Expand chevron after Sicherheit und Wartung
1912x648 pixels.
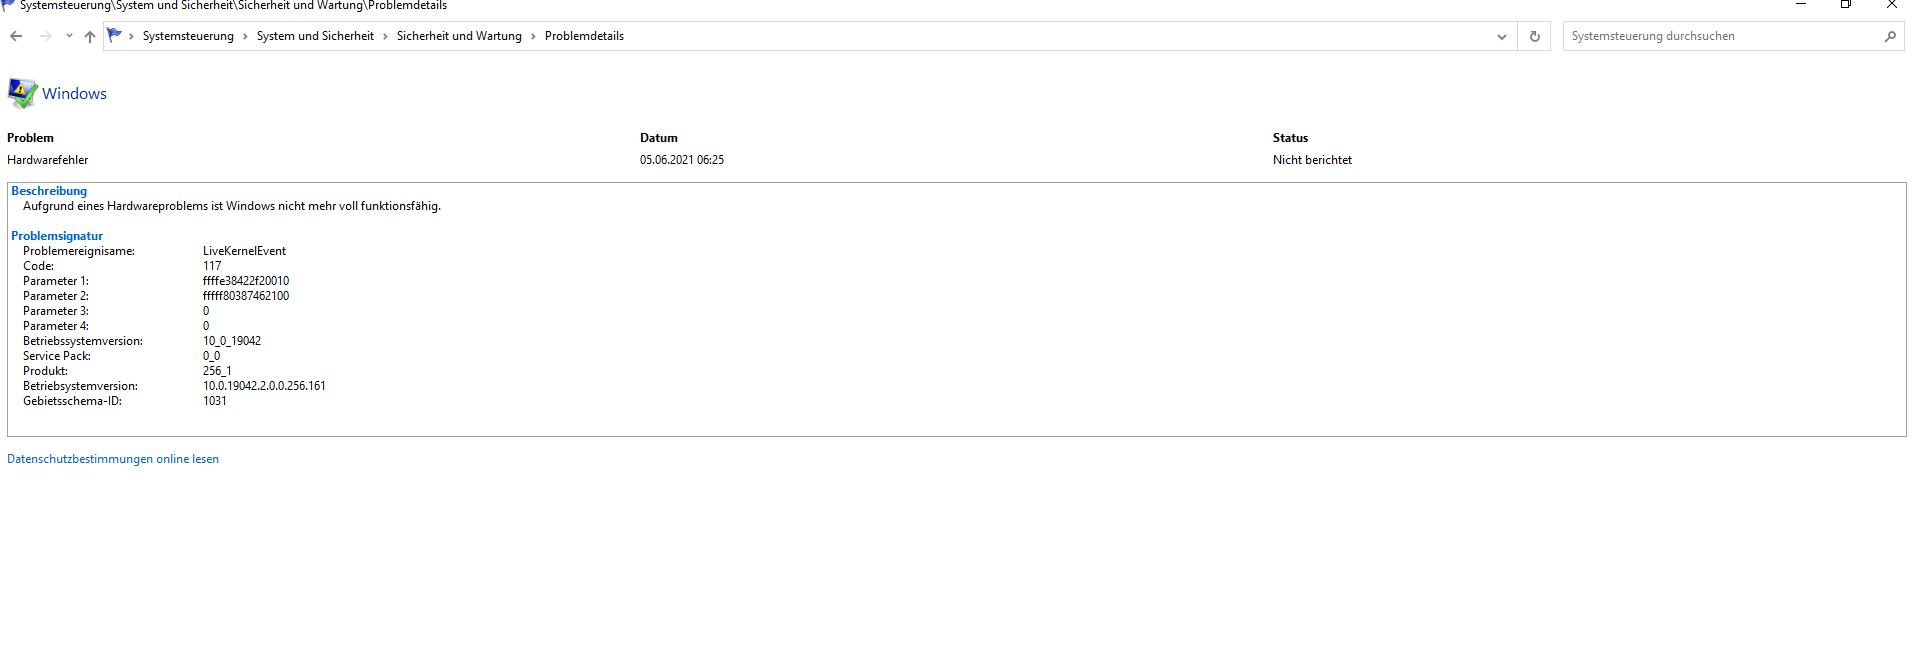[533, 36]
